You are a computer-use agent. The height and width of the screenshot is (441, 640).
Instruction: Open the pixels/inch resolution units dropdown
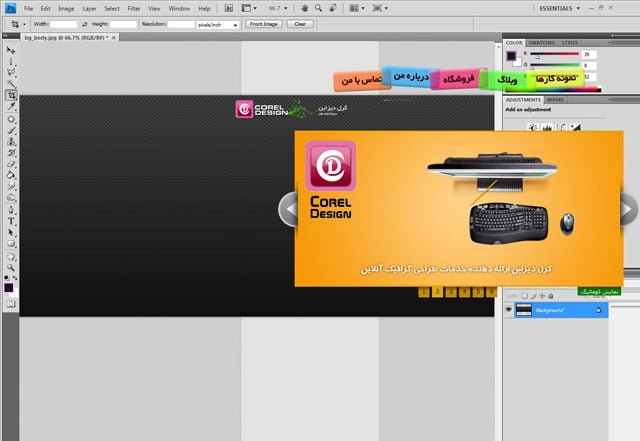pyautogui.click(x=219, y=23)
